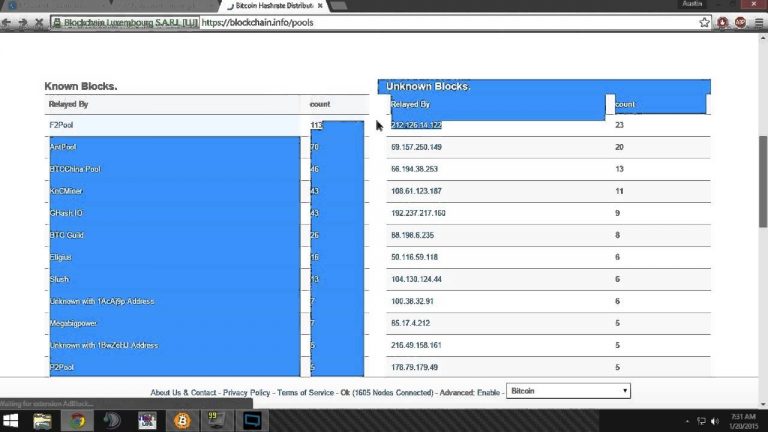Click KnCMiner pool entry
The width and height of the screenshot is (768, 432).
pos(66,191)
